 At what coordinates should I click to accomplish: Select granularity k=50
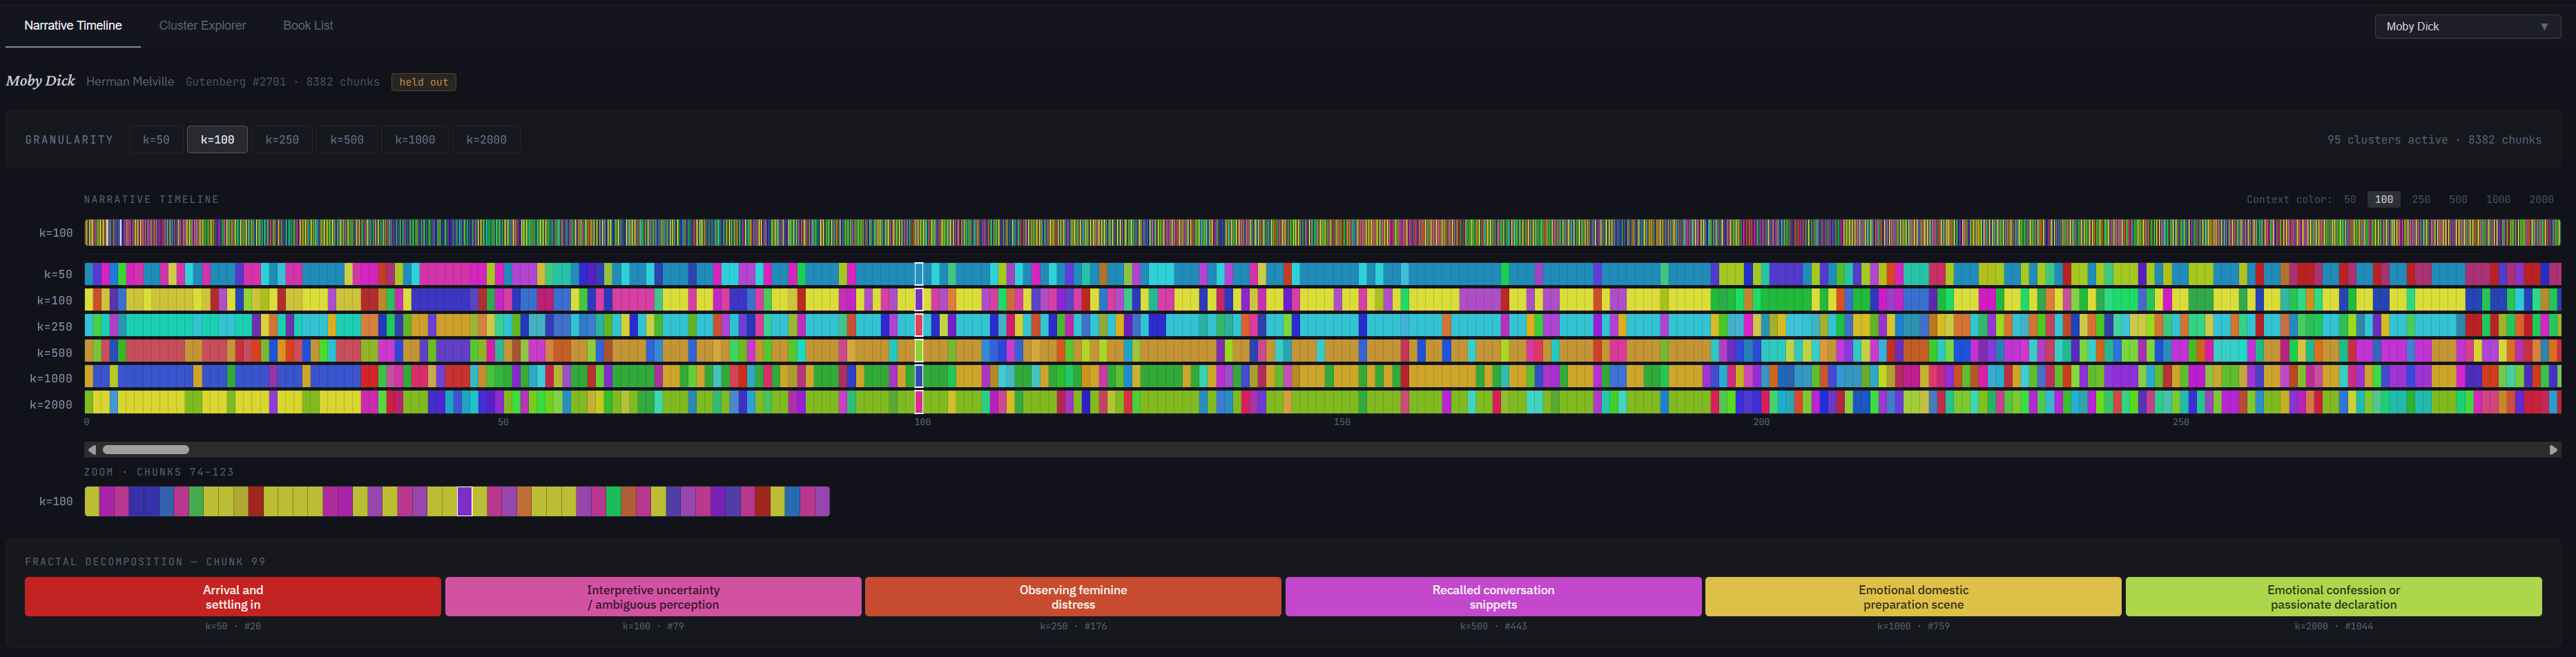click(157, 139)
